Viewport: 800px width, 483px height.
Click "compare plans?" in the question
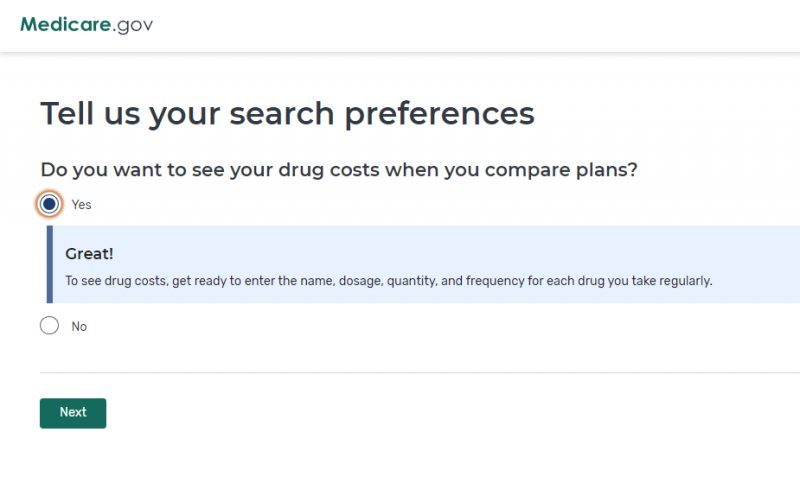[561, 170]
